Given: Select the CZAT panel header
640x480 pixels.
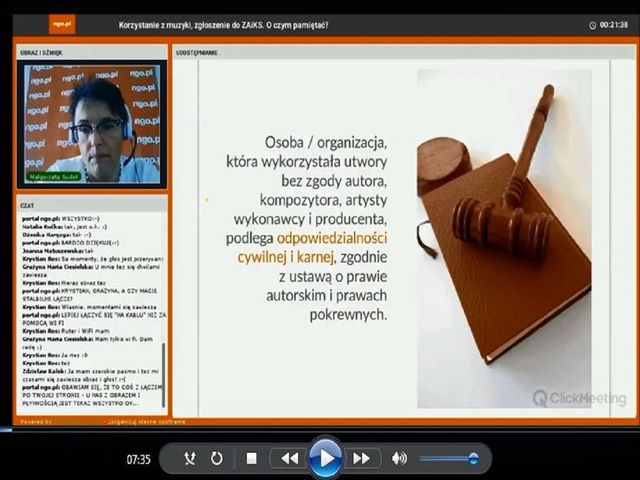Looking at the screenshot, I should point(28,203).
